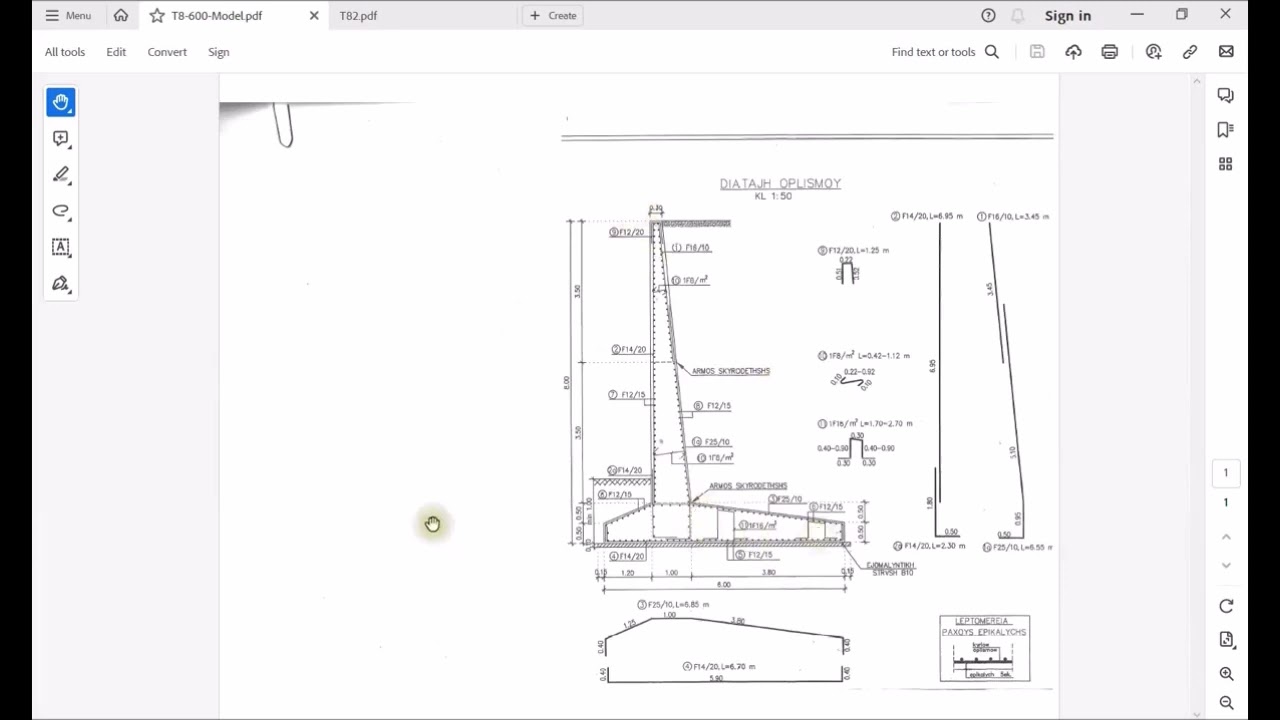Open the page thumbnails grid icon
Viewport: 1280px width, 720px height.
click(1226, 164)
